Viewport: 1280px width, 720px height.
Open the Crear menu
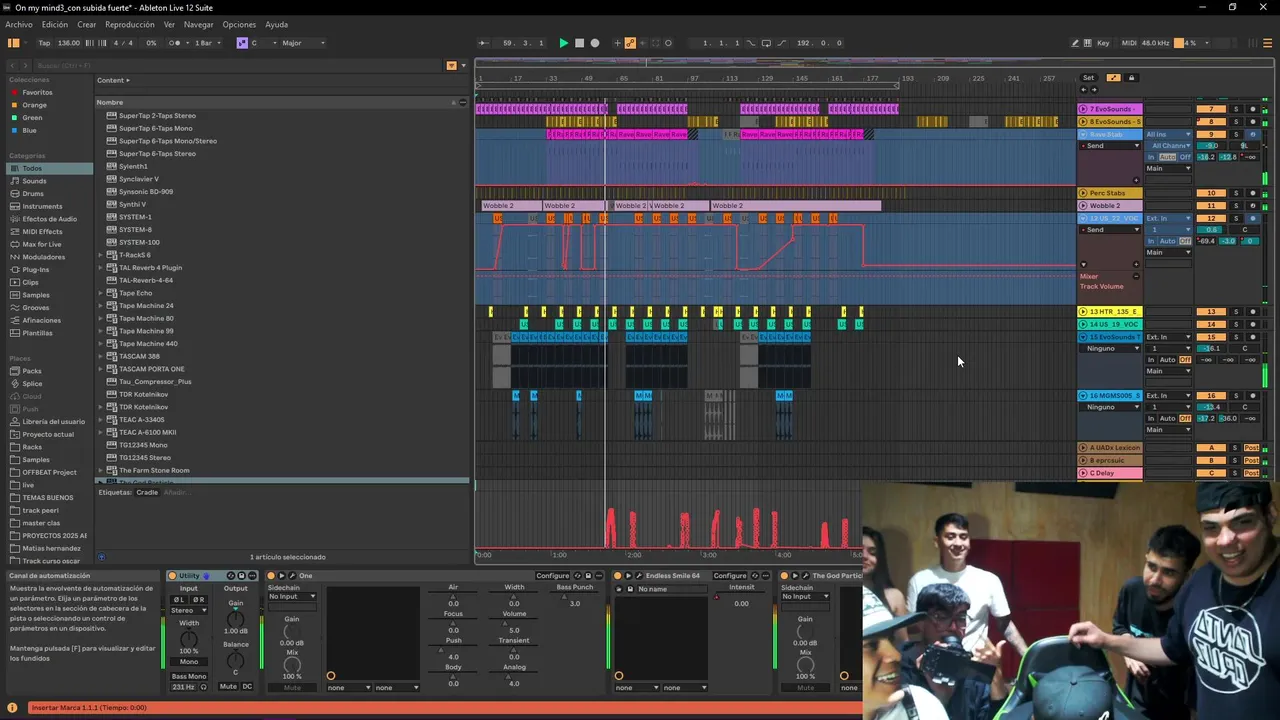[87, 24]
